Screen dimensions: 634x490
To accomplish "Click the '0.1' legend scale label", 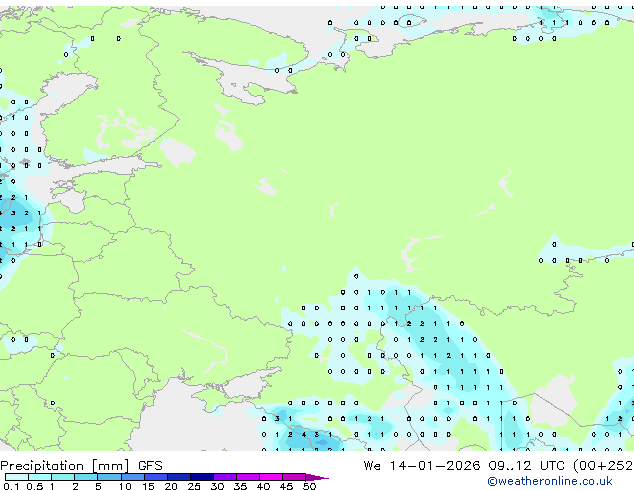I will [x=11, y=486].
